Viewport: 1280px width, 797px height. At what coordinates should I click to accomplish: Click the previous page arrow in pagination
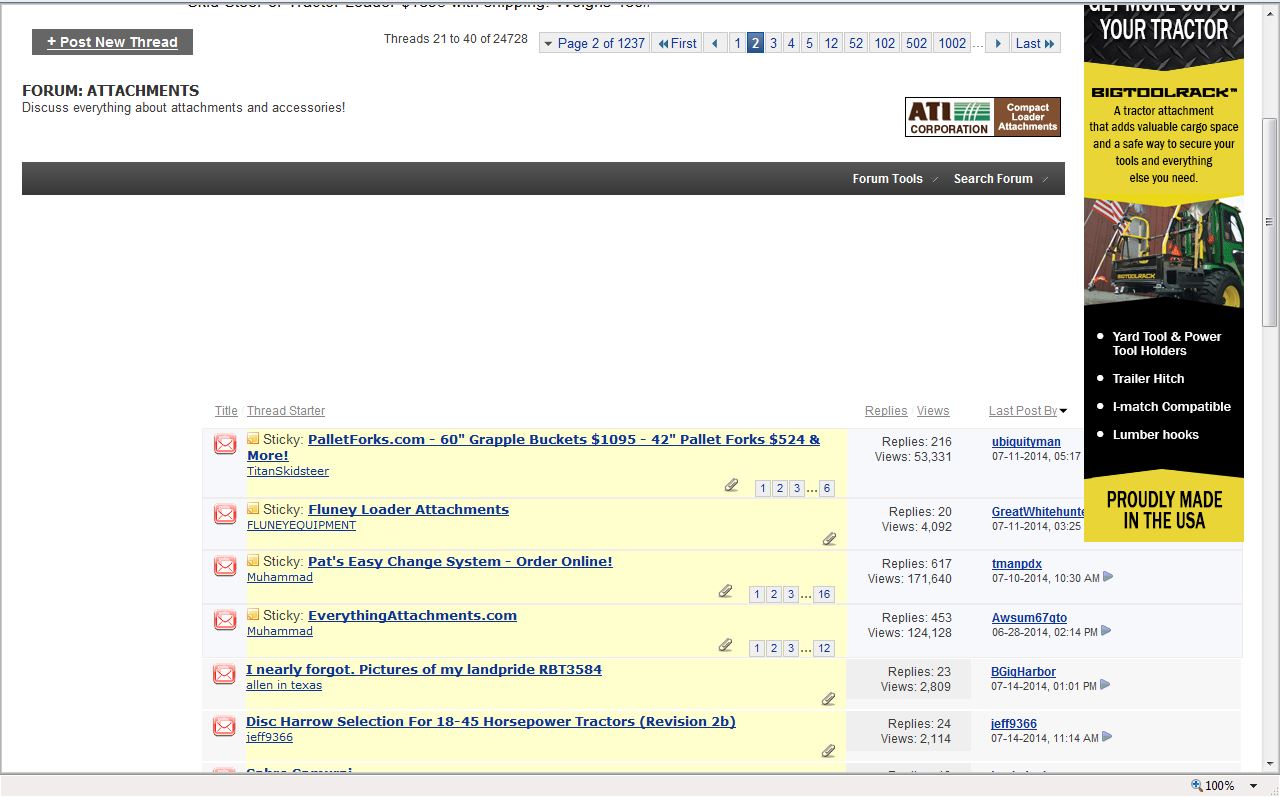pyautogui.click(x=714, y=43)
